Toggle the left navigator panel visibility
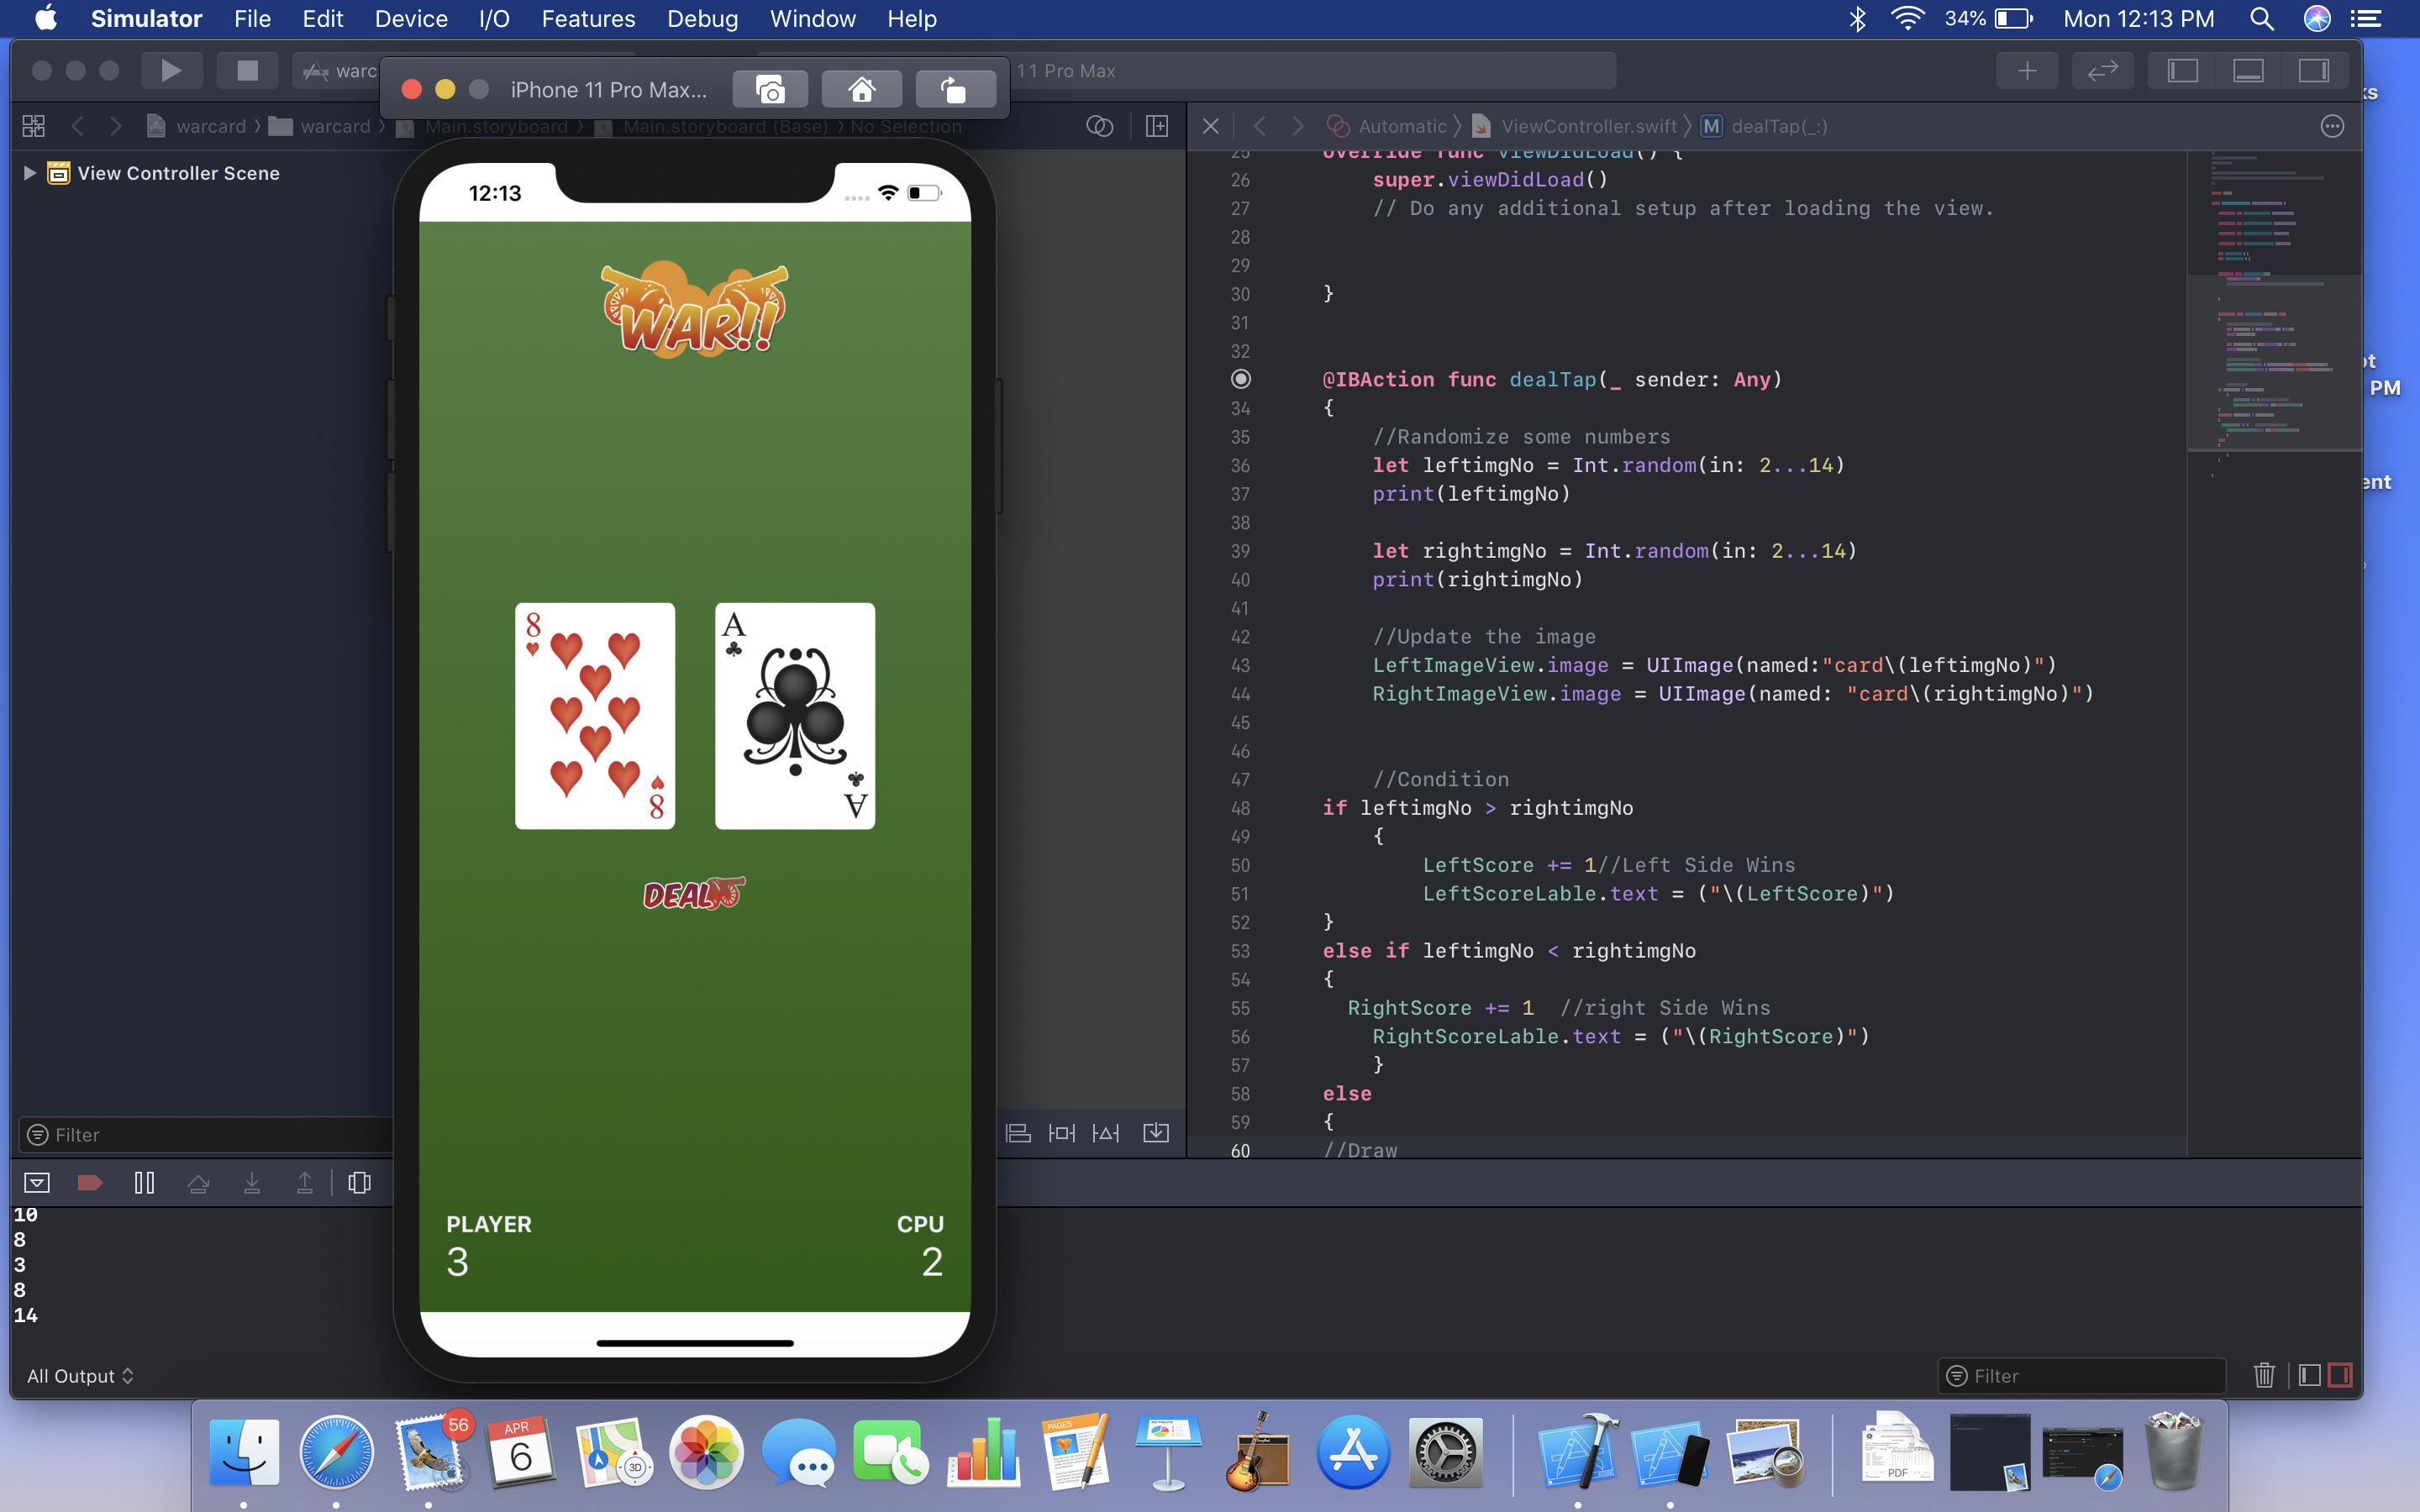2420x1512 pixels. (x=2182, y=71)
